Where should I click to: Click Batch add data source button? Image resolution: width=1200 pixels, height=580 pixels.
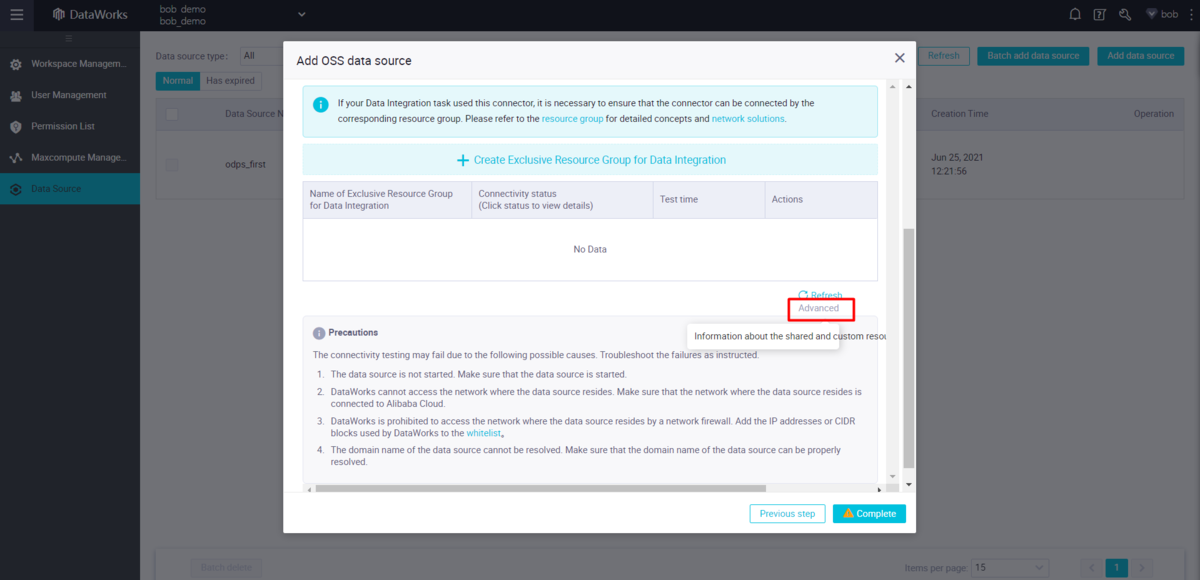click(x=1033, y=56)
